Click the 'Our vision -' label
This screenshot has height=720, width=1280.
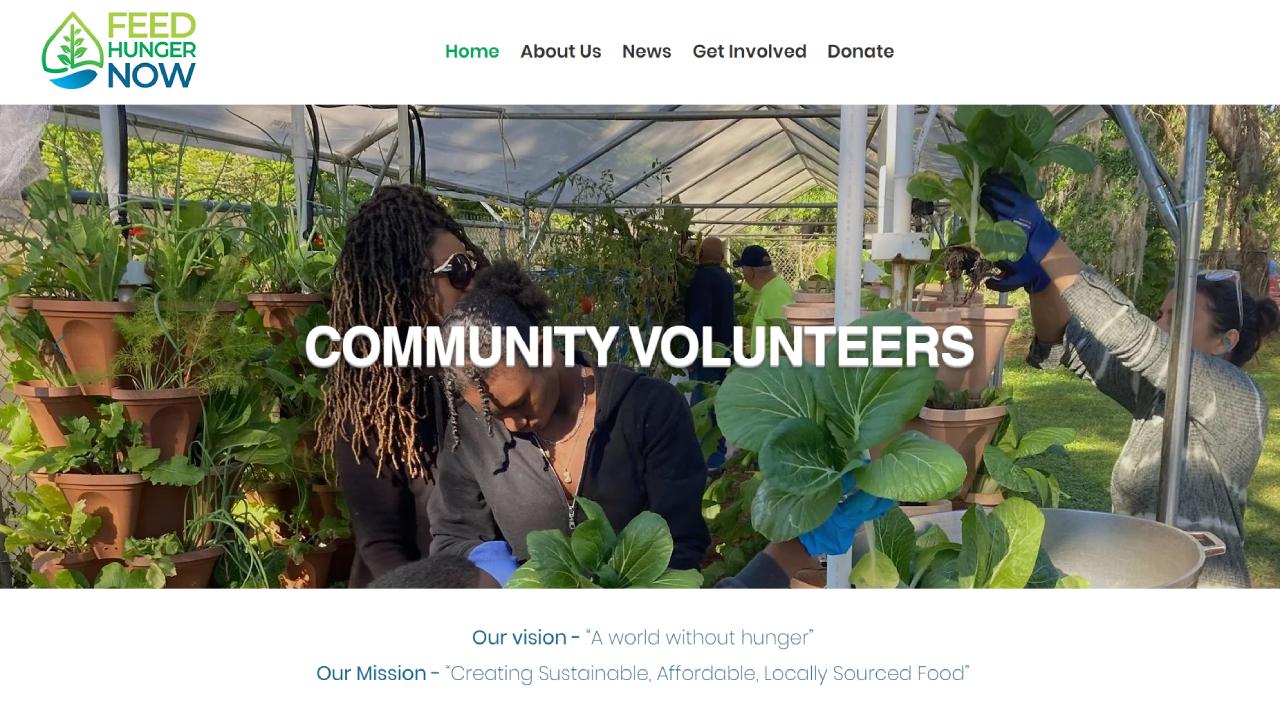point(526,637)
